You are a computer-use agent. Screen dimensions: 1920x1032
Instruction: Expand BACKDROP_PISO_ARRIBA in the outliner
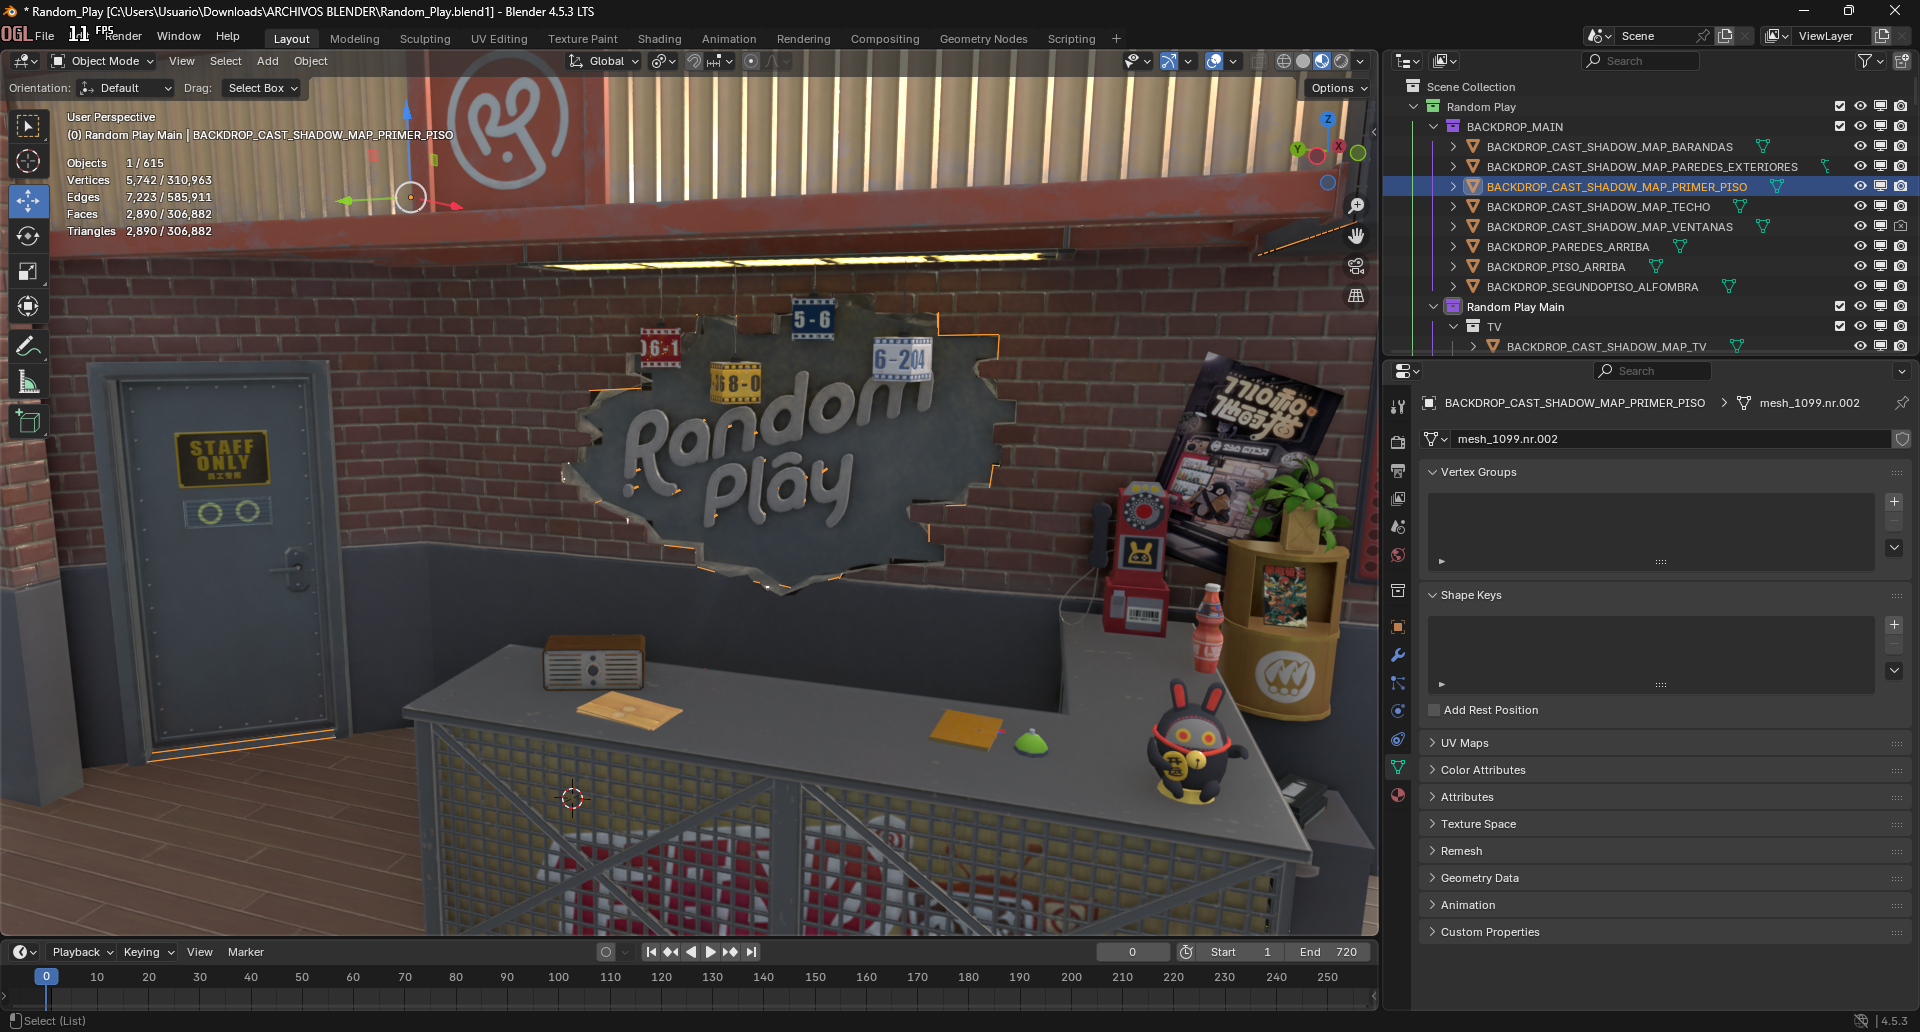[1453, 267]
